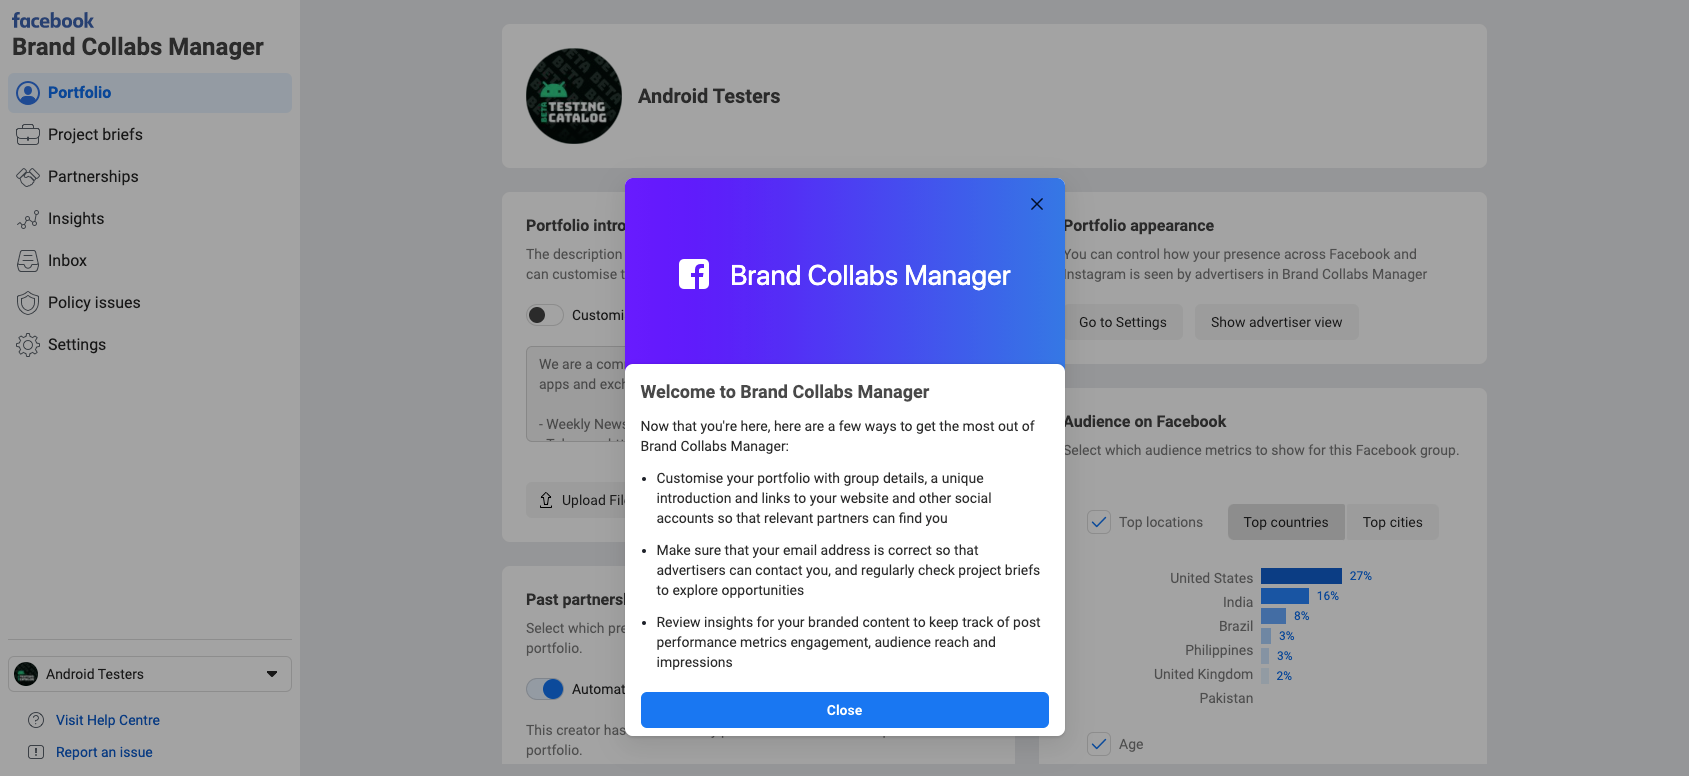1689x776 pixels.
Task: Click the United States 27% bar
Action: coord(1301,576)
